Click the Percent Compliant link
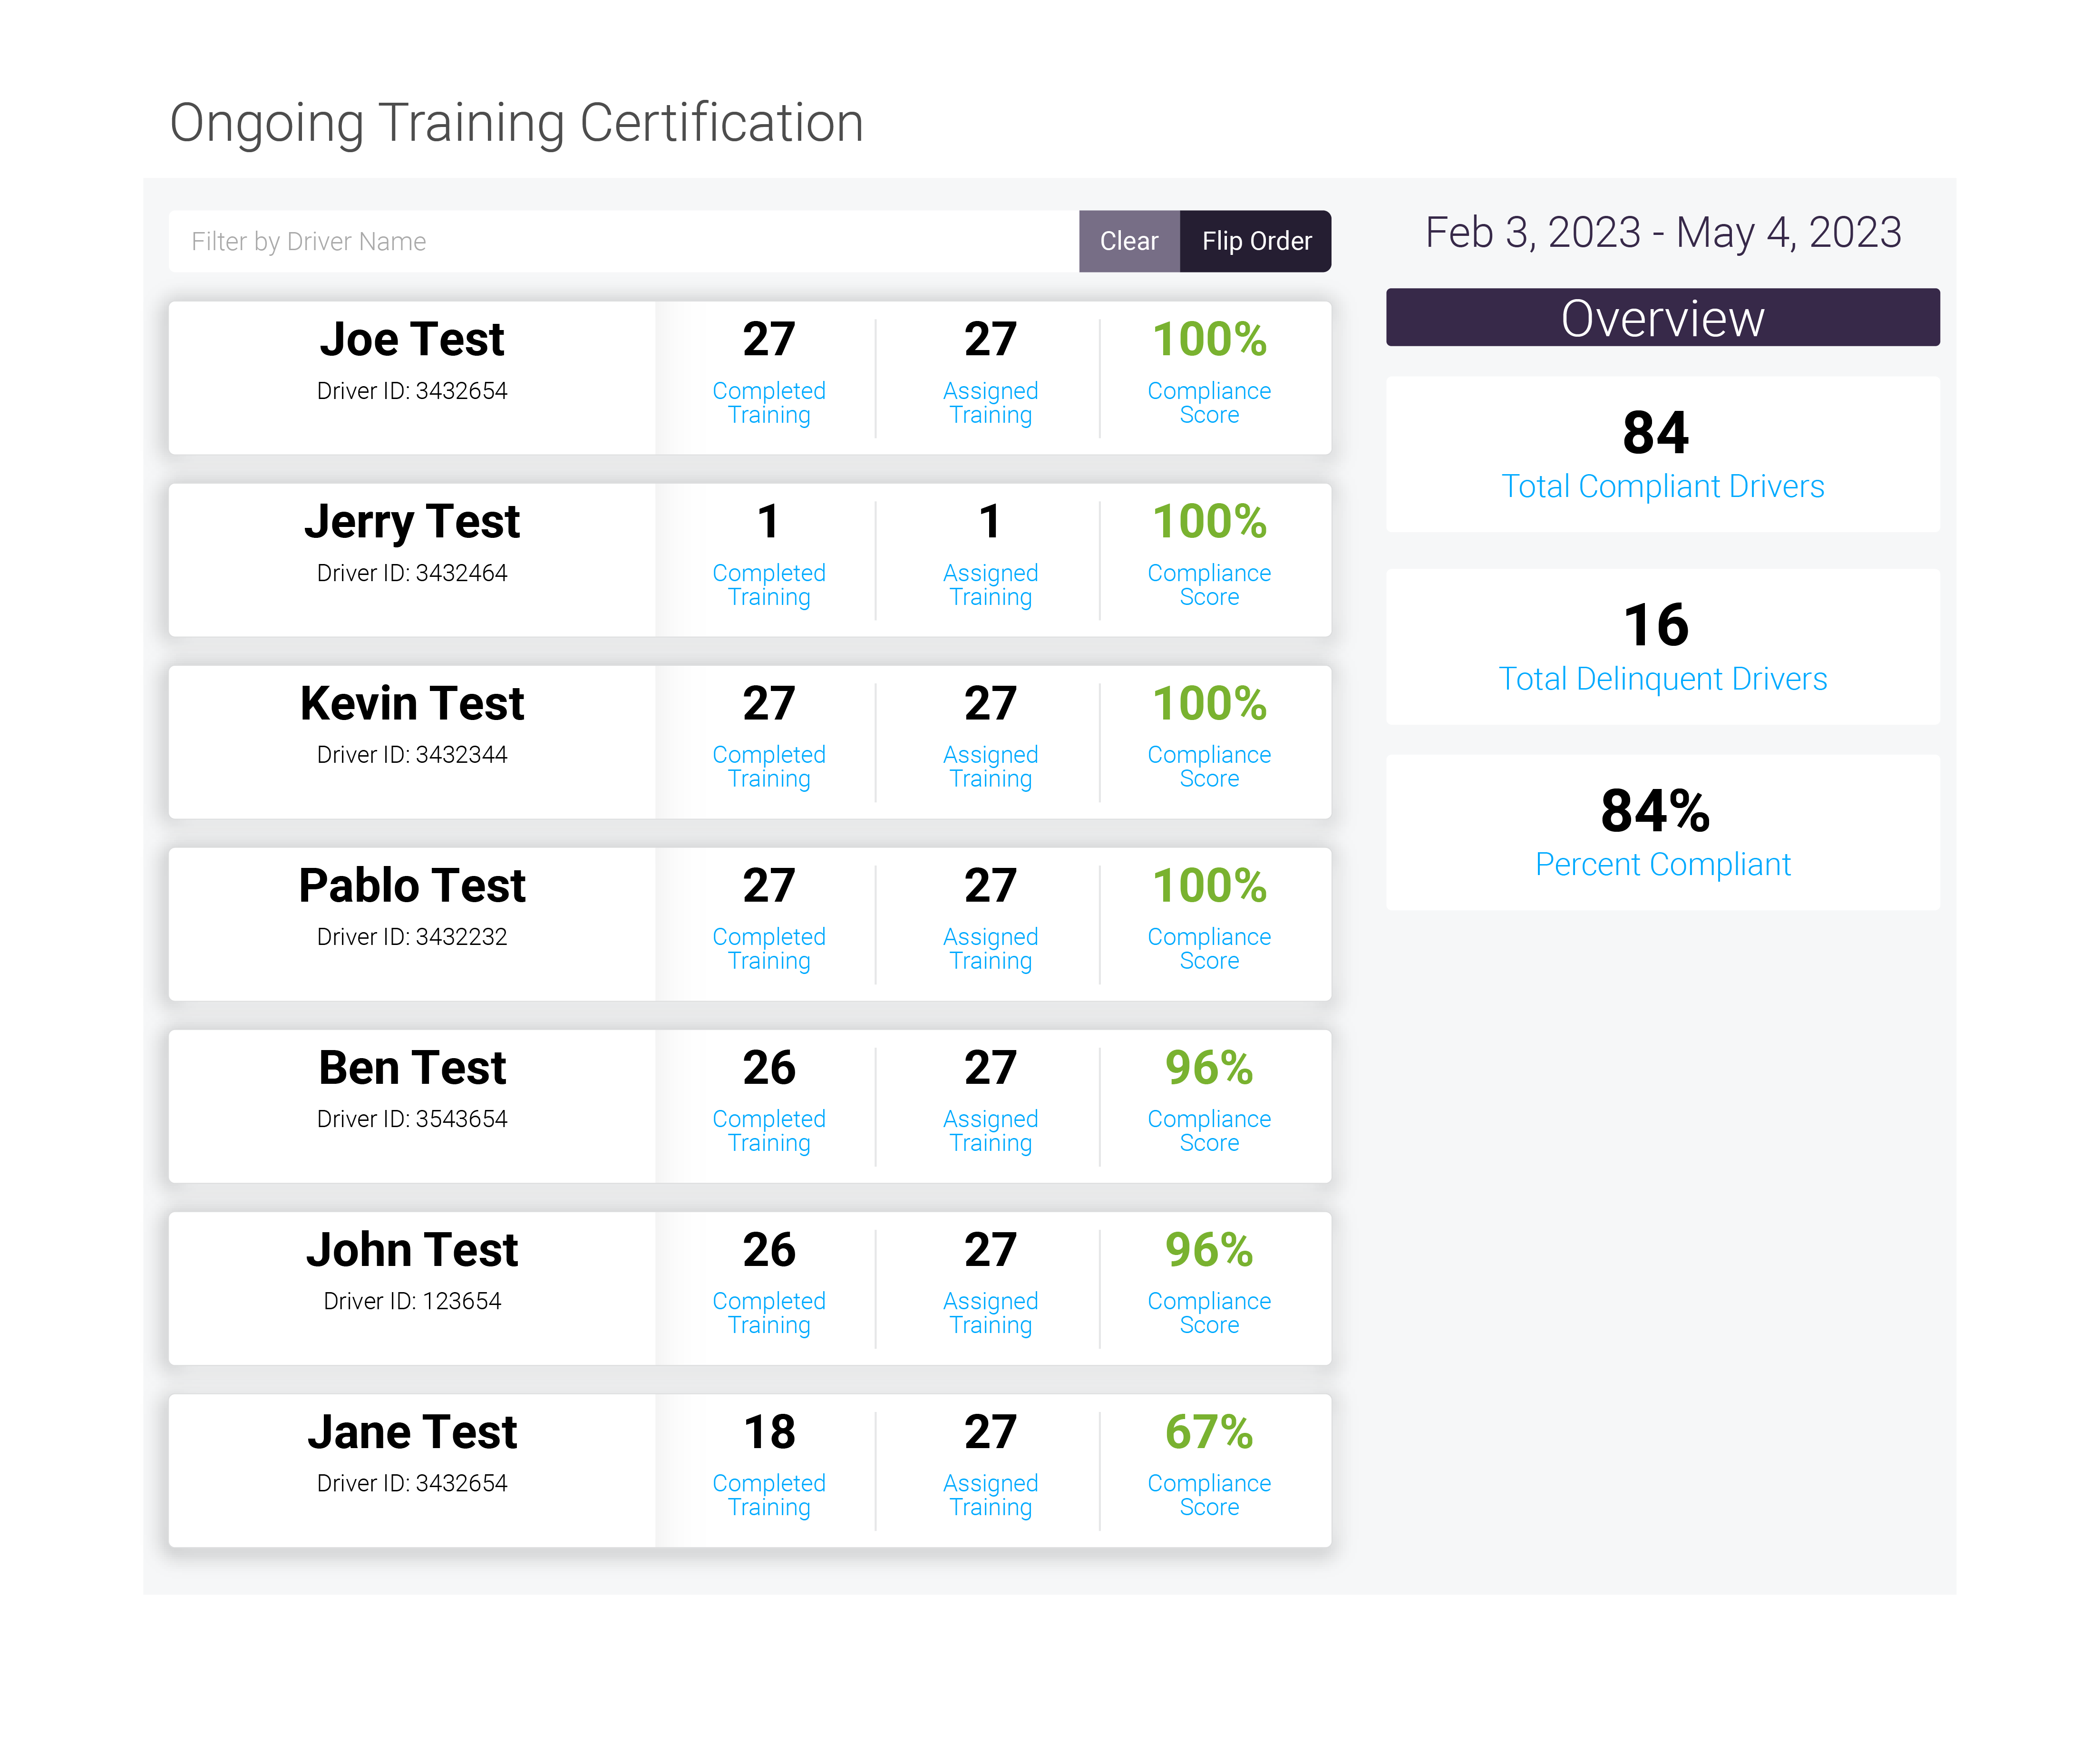The height and width of the screenshot is (1742, 2100). point(1663,864)
